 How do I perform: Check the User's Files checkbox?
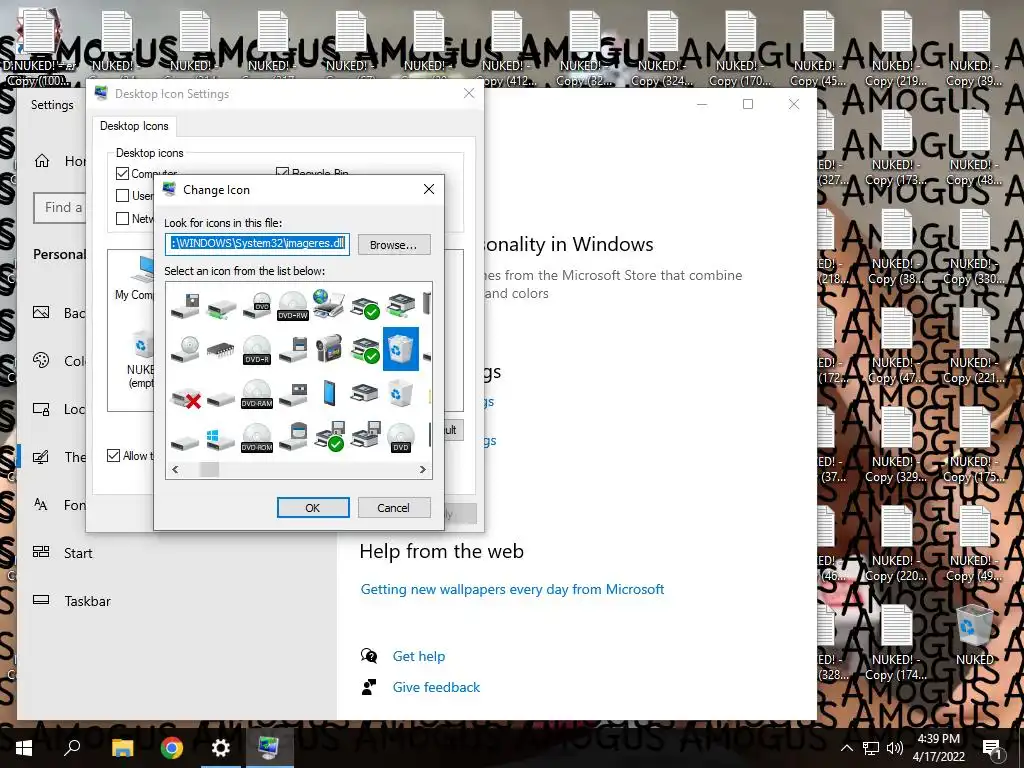click(122, 195)
